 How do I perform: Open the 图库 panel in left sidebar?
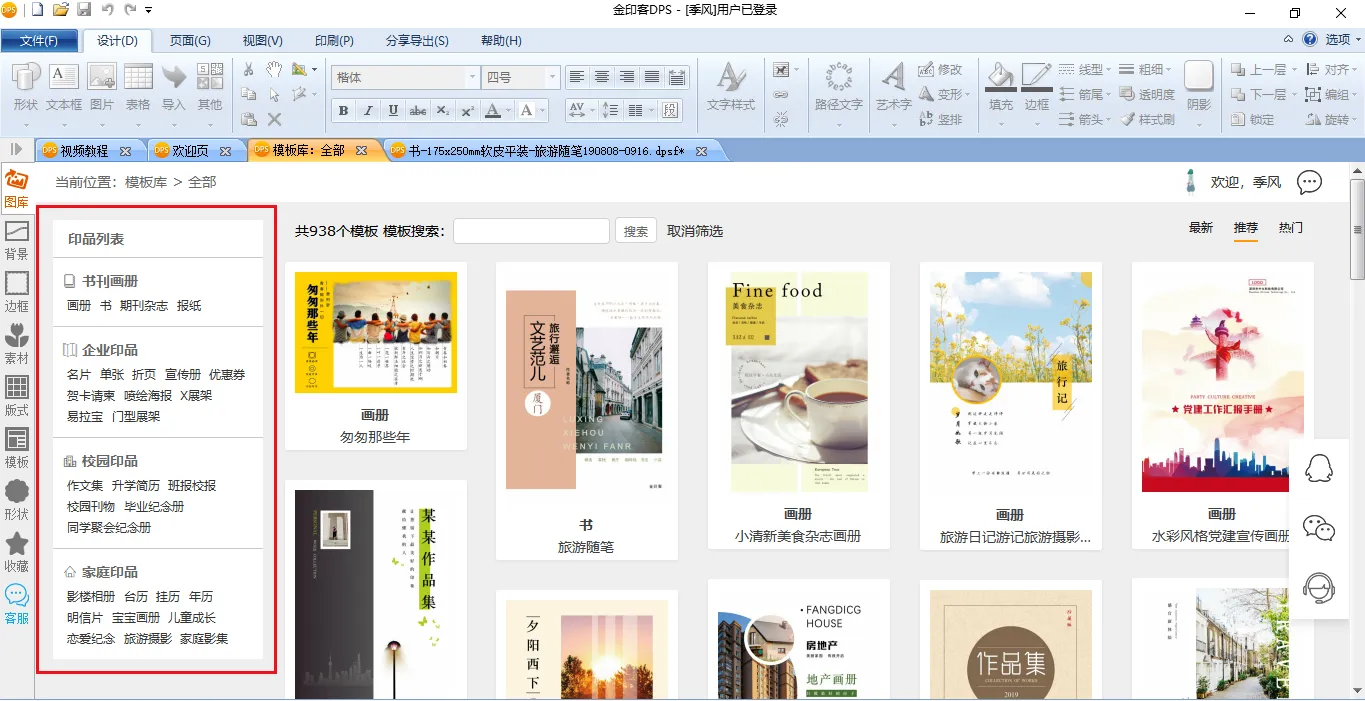tap(17, 188)
